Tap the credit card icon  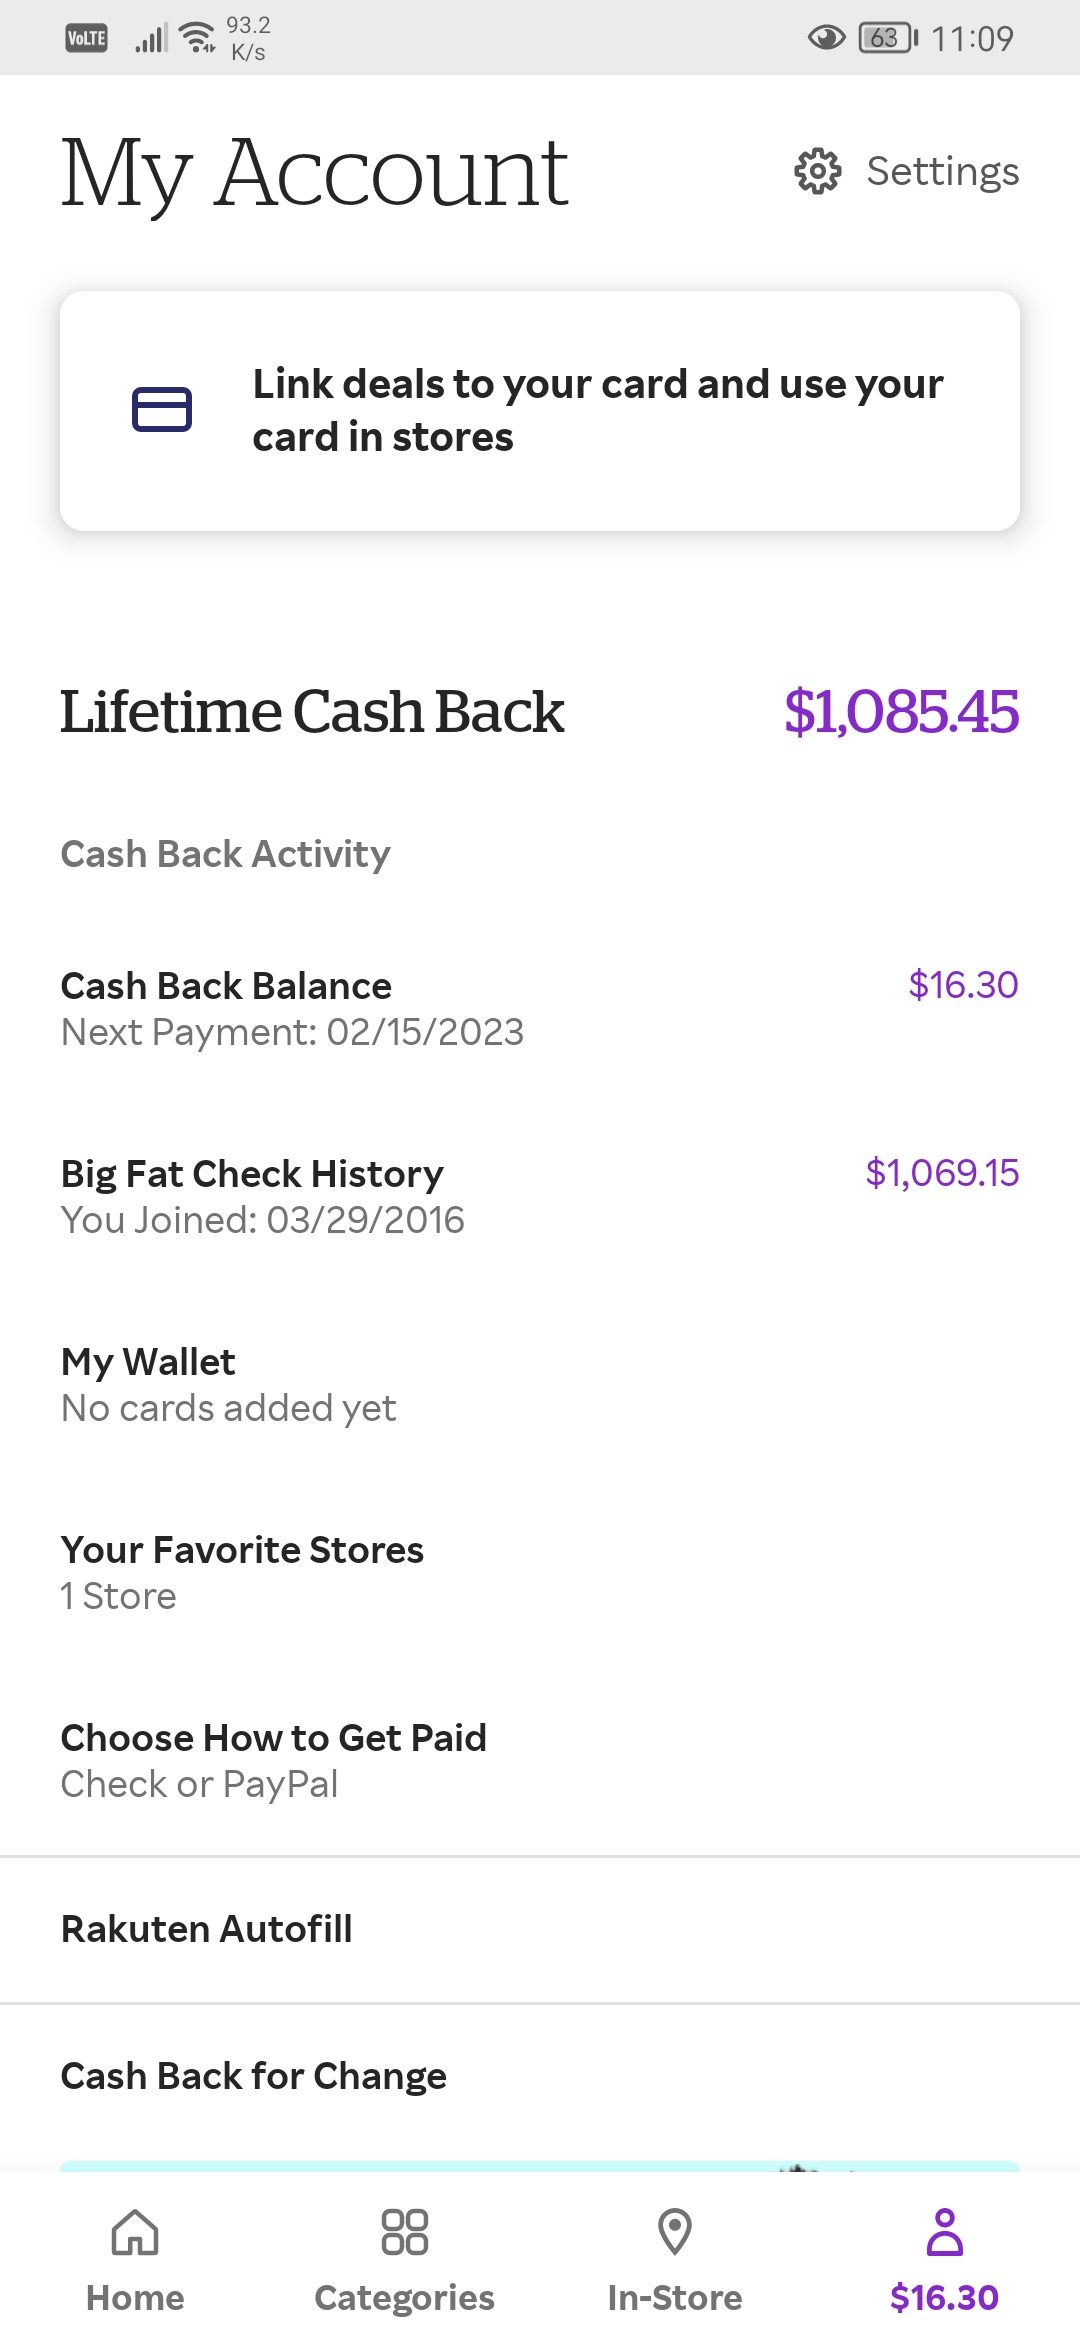tap(162, 410)
